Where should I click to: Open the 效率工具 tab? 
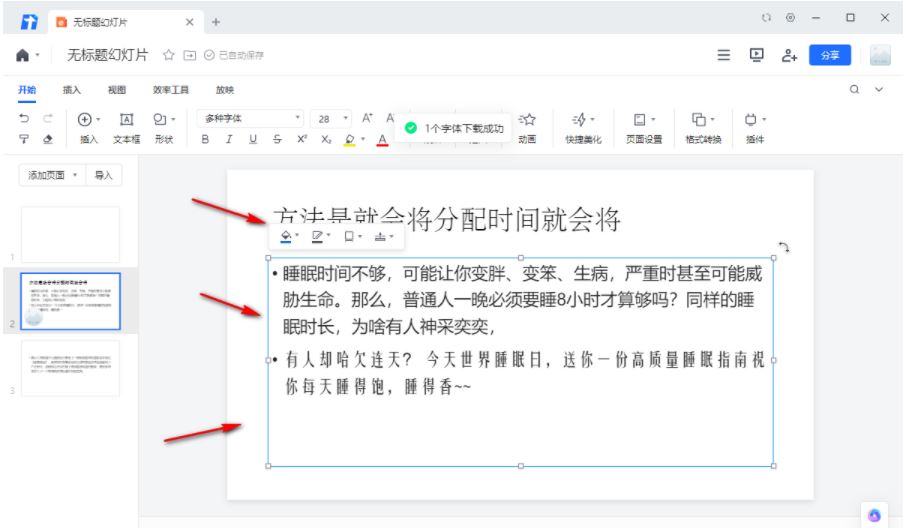[x=171, y=90]
